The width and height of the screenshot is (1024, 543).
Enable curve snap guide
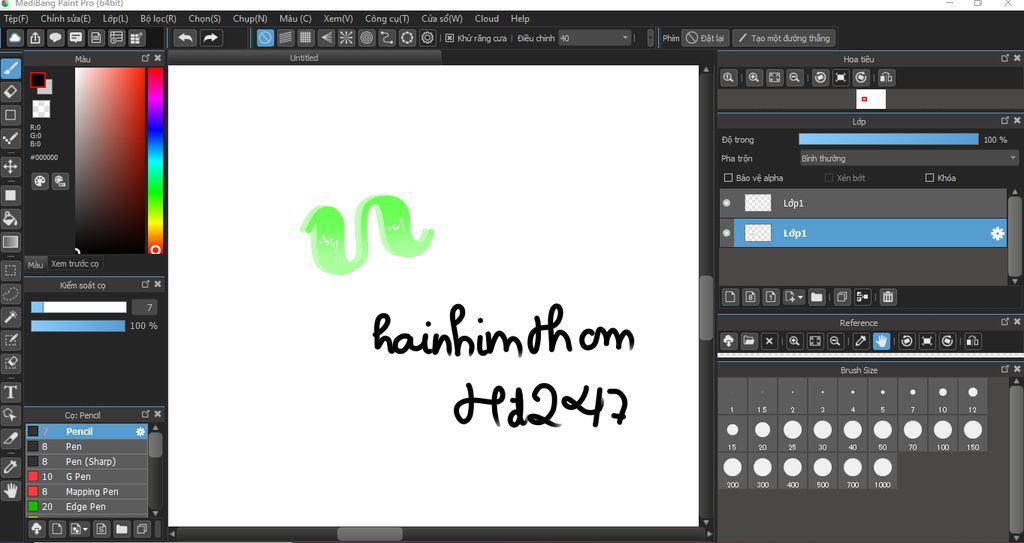tap(387, 38)
